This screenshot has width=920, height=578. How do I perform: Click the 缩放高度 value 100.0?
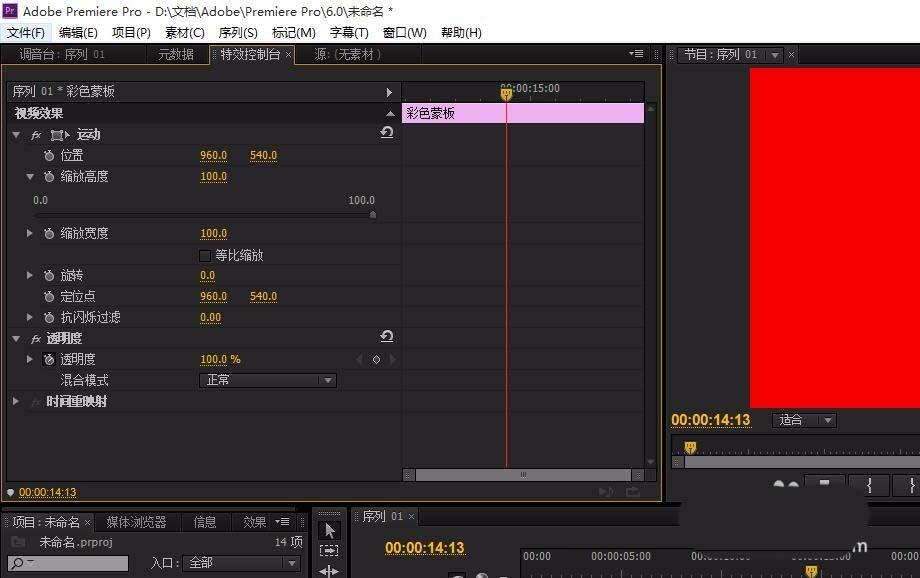pos(213,177)
